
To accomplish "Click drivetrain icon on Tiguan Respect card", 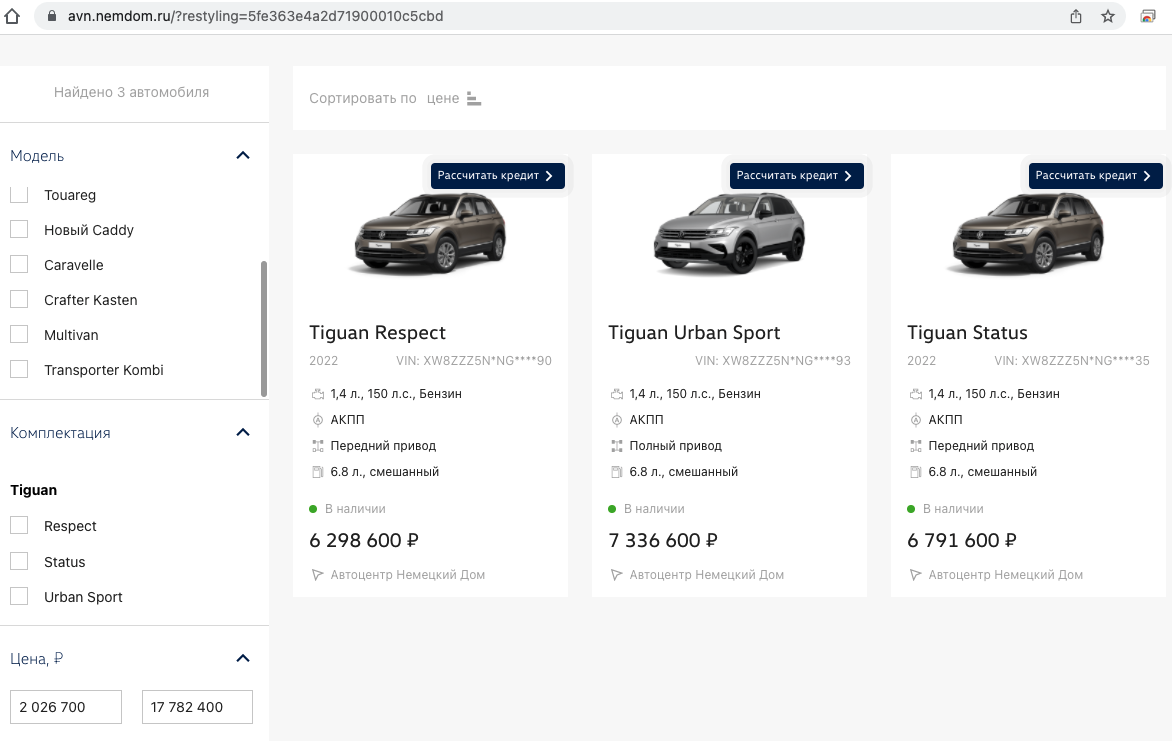I will pyautogui.click(x=318, y=446).
